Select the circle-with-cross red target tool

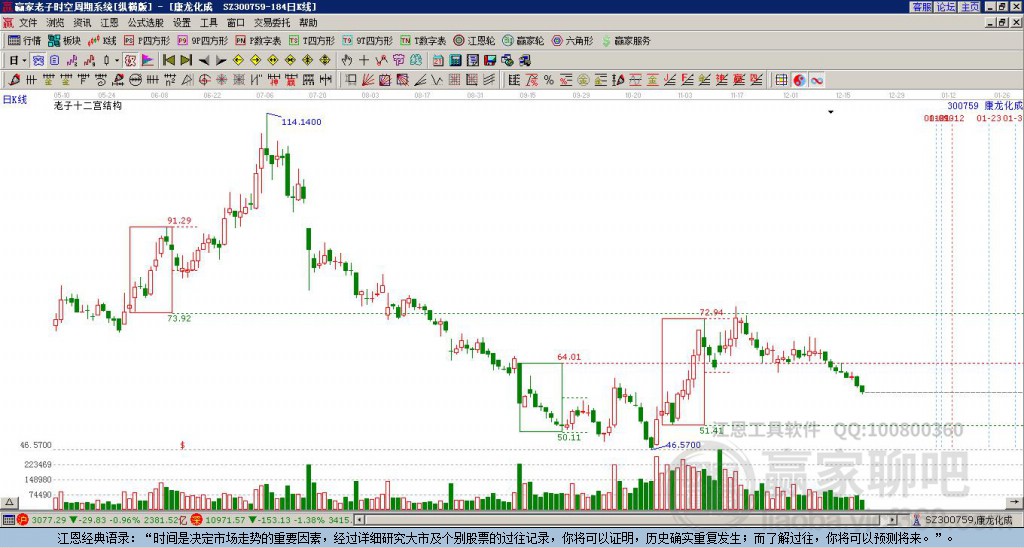coord(204,80)
